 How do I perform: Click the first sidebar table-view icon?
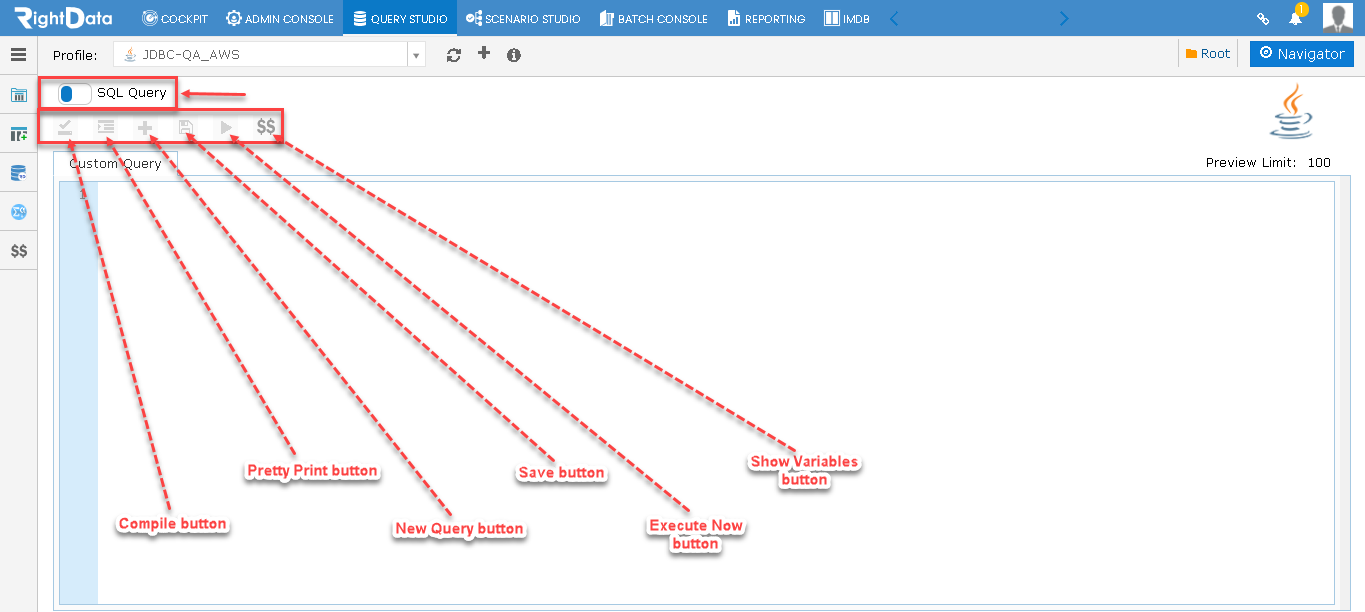18,96
